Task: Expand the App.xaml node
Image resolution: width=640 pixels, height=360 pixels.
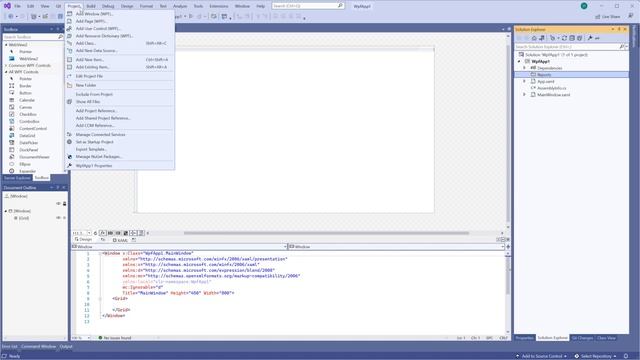Action: click(525, 81)
